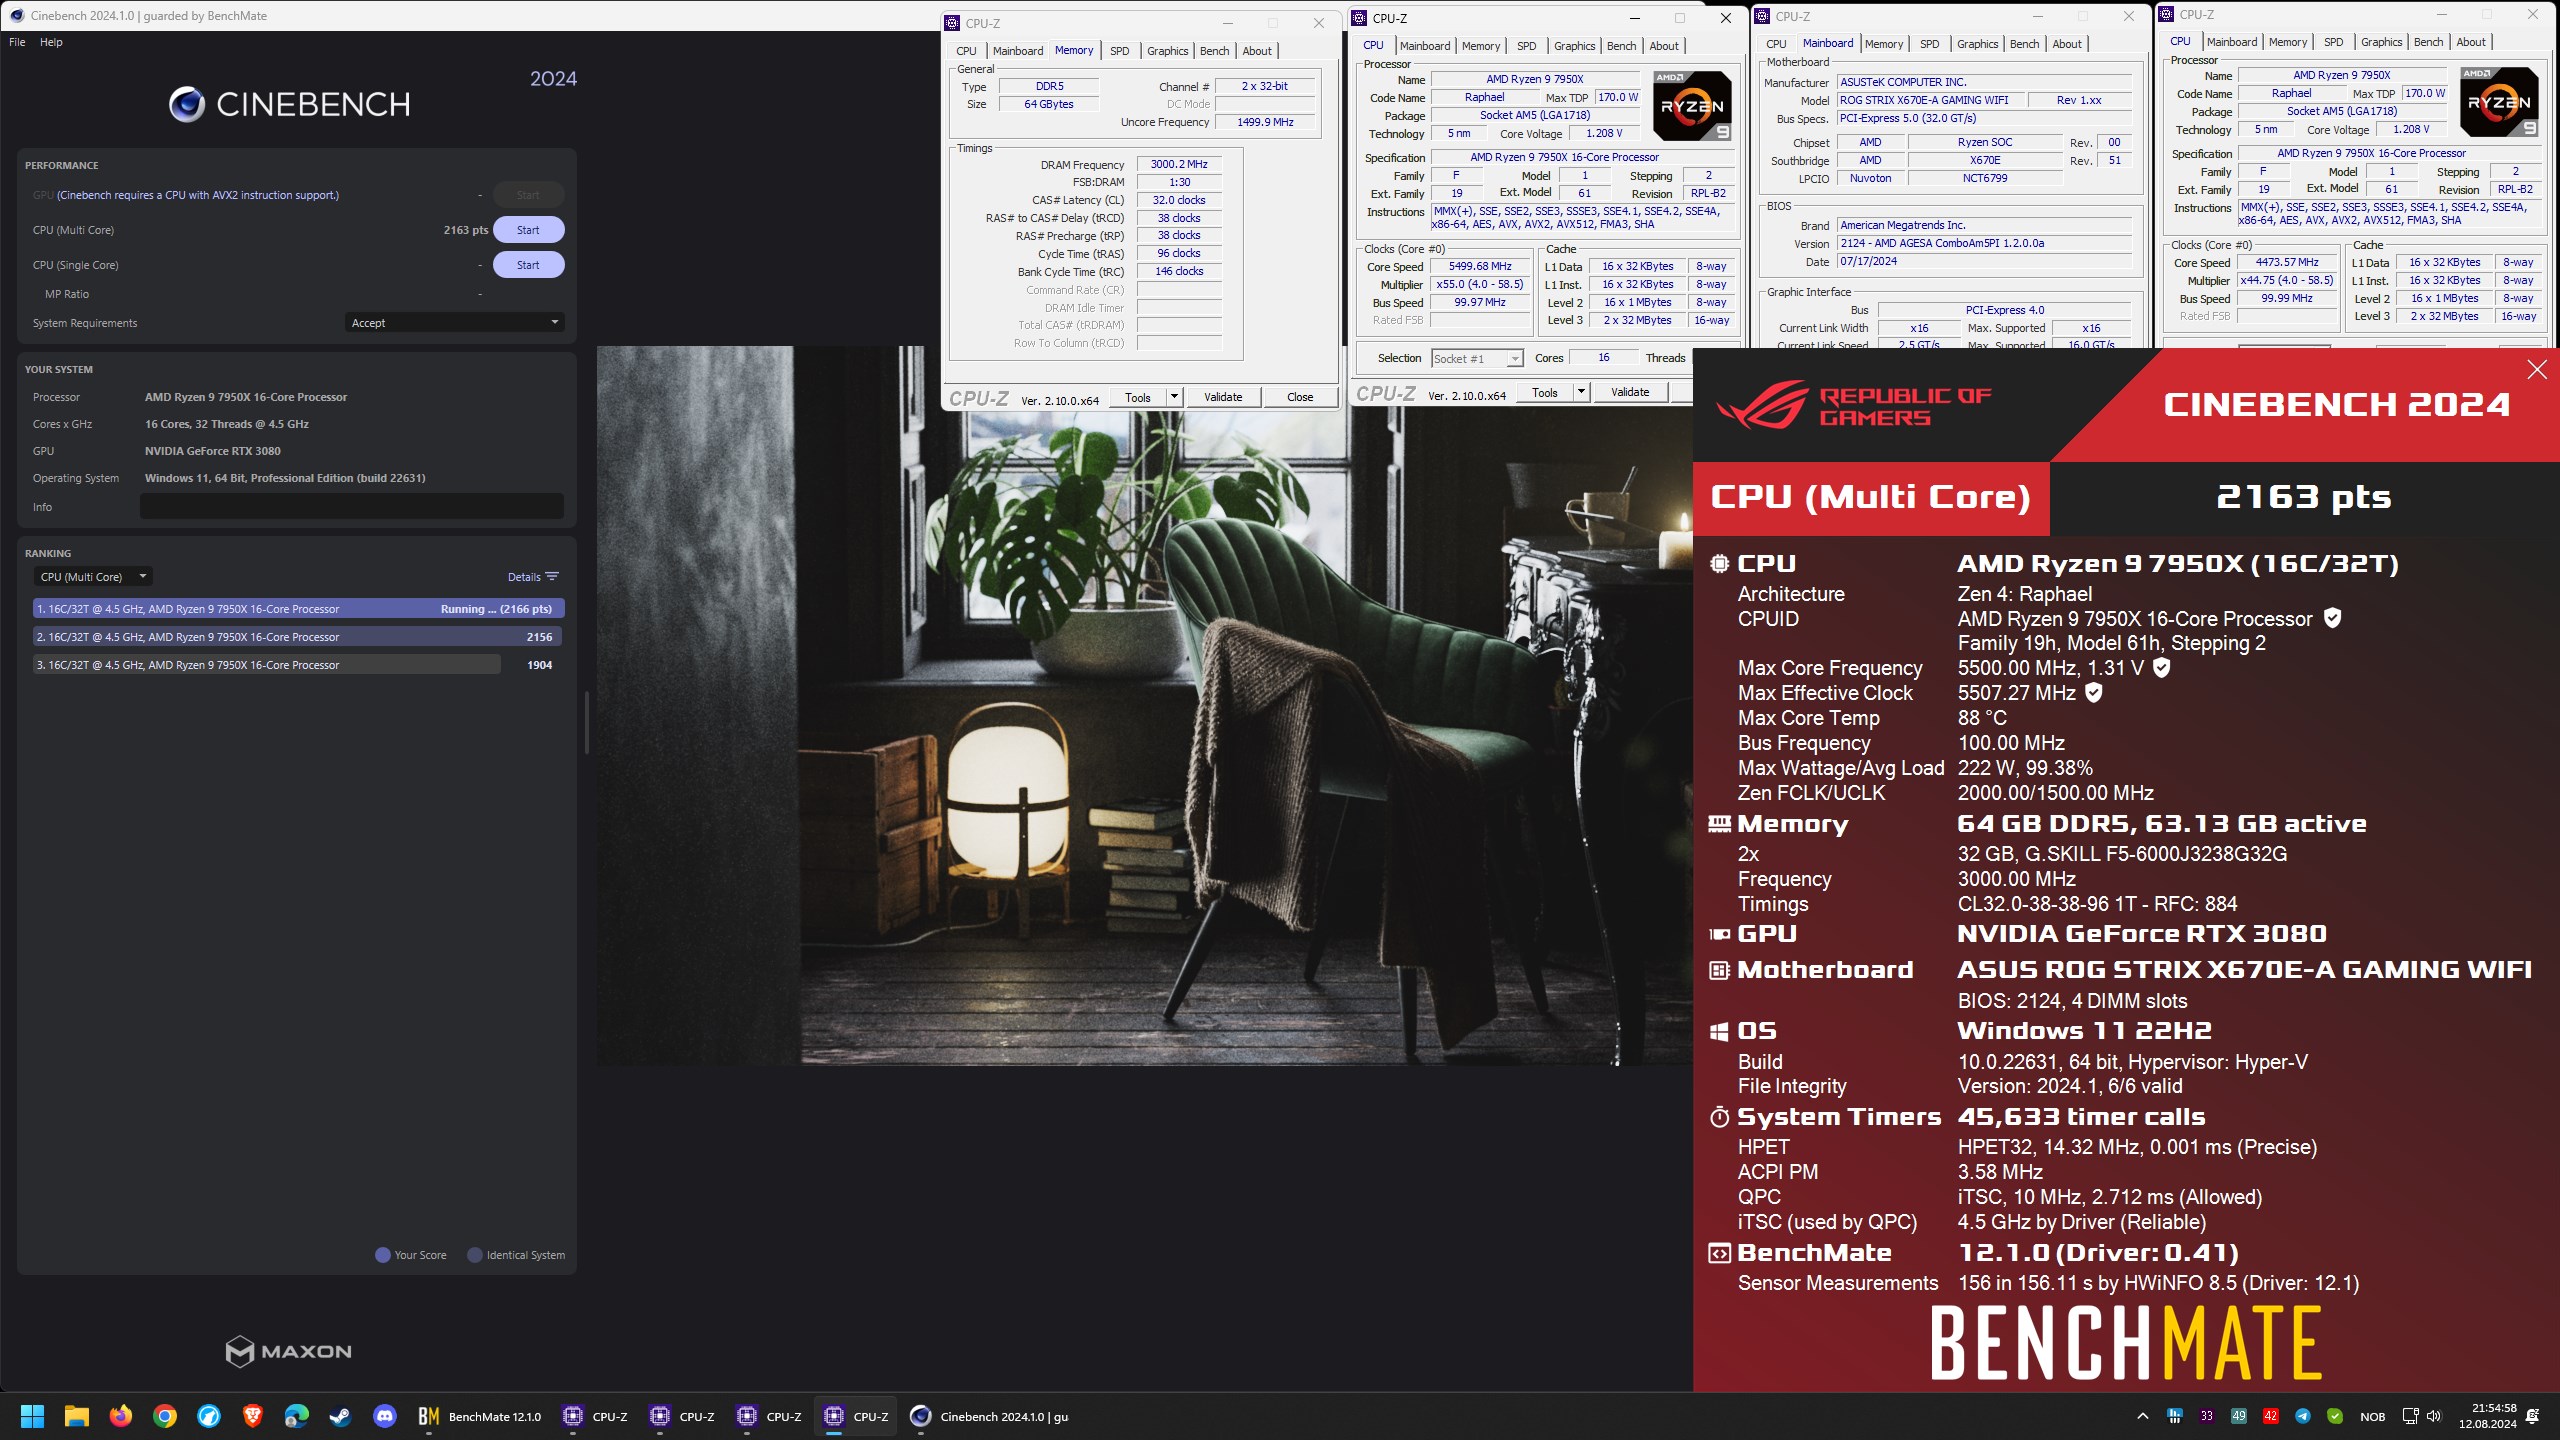
Task: Open network status tray icon
Action: [2410, 1416]
